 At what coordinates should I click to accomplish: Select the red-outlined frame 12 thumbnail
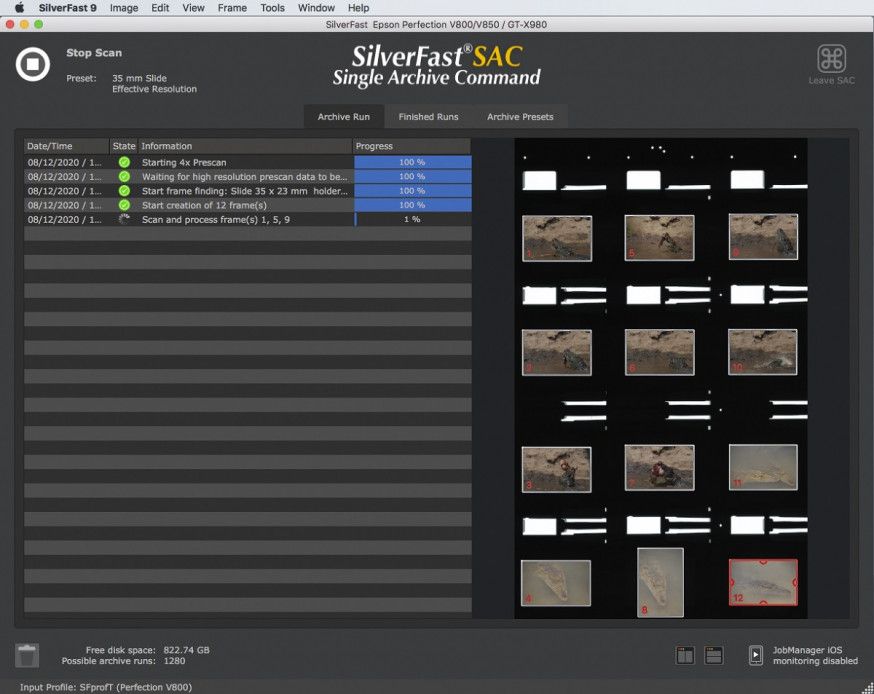[x=762, y=582]
